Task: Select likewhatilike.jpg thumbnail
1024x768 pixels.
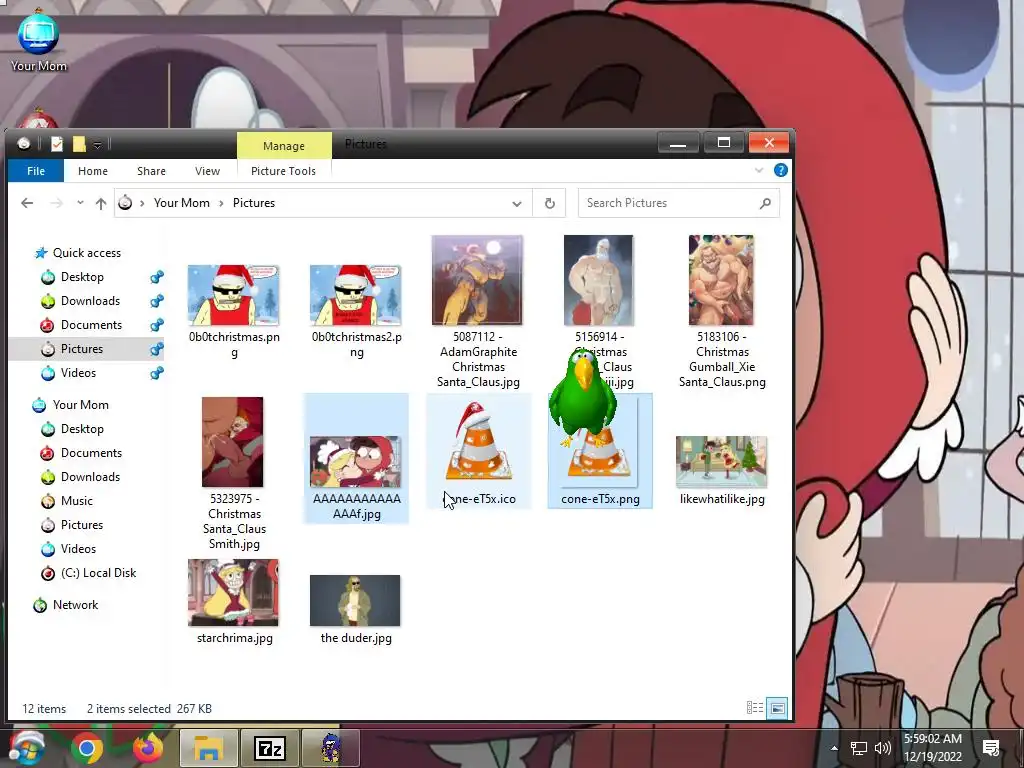Action: [x=721, y=462]
